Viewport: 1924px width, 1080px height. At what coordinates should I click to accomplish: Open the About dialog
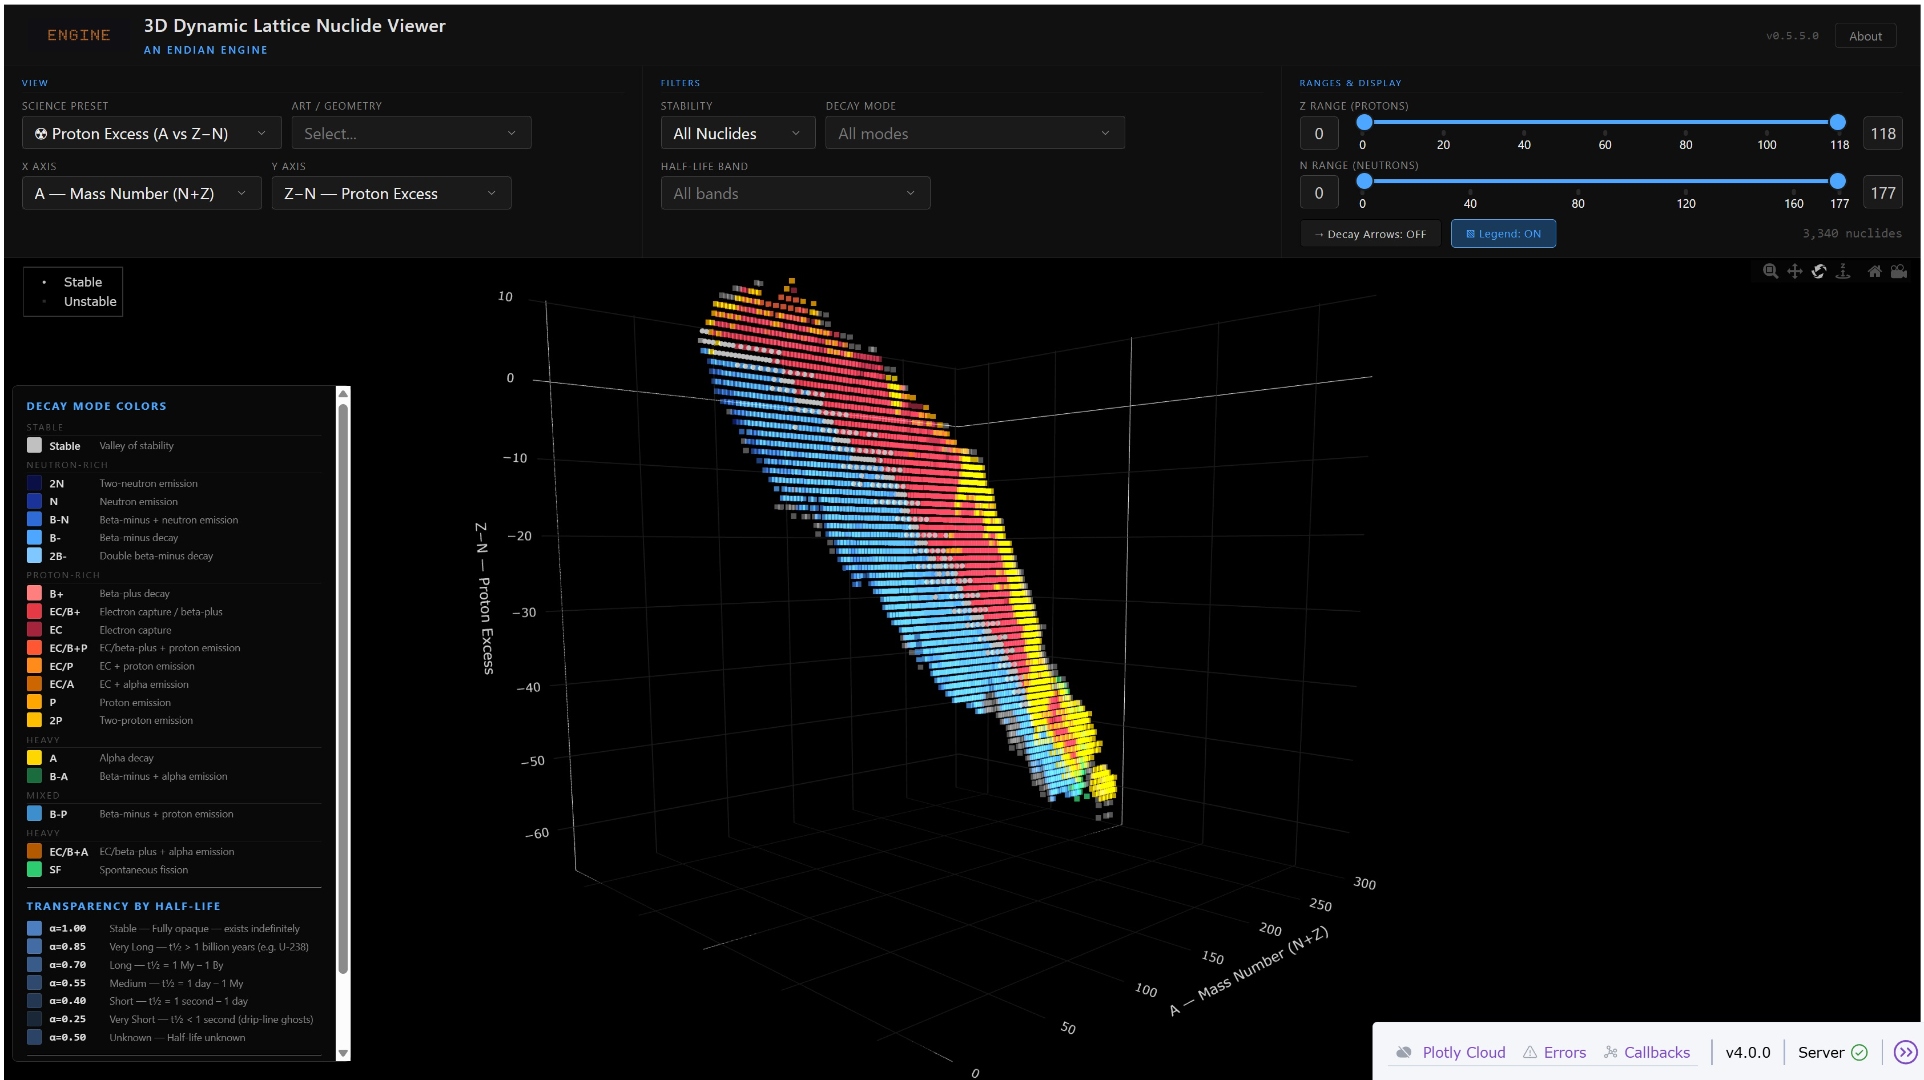click(1865, 35)
